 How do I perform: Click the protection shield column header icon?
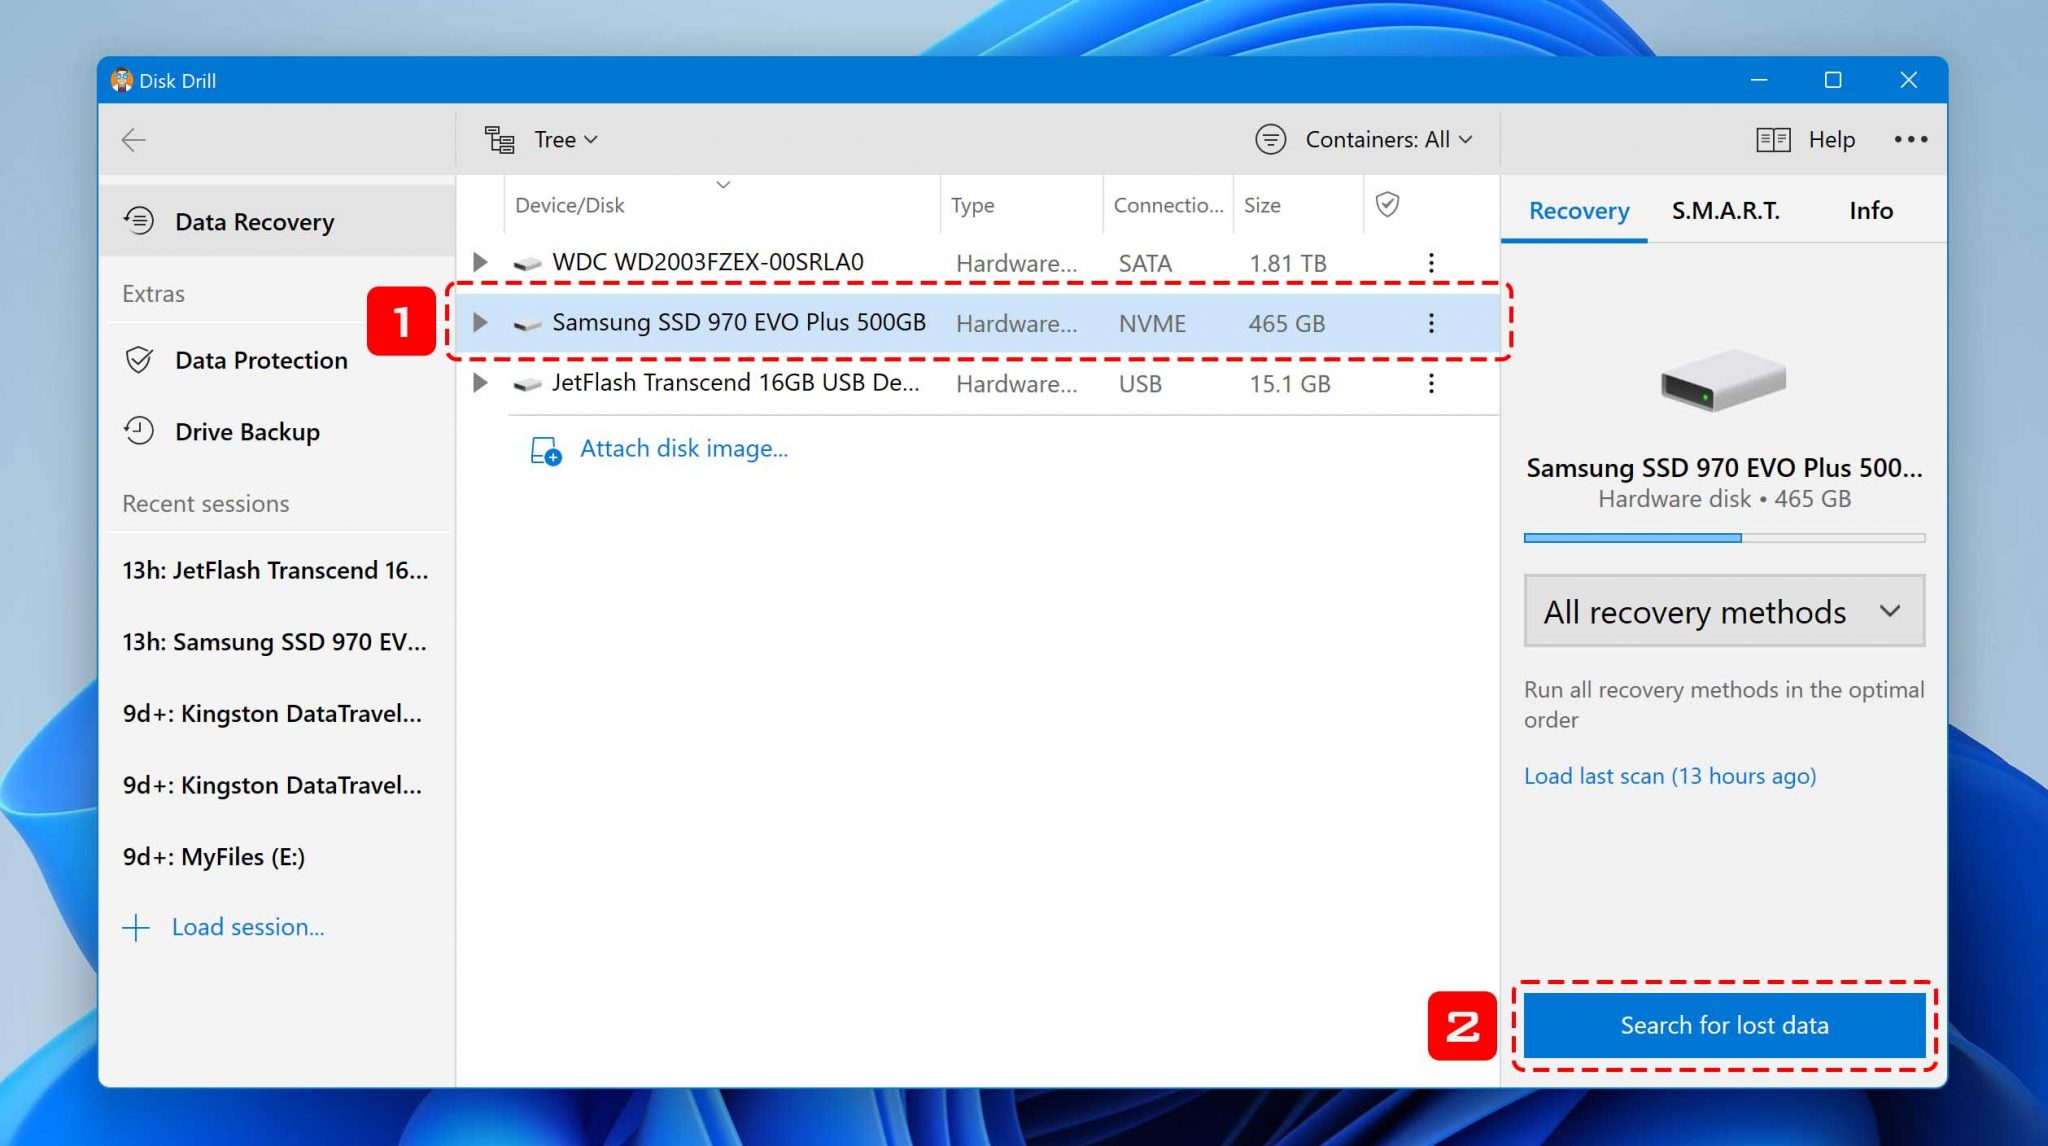pos(1387,204)
